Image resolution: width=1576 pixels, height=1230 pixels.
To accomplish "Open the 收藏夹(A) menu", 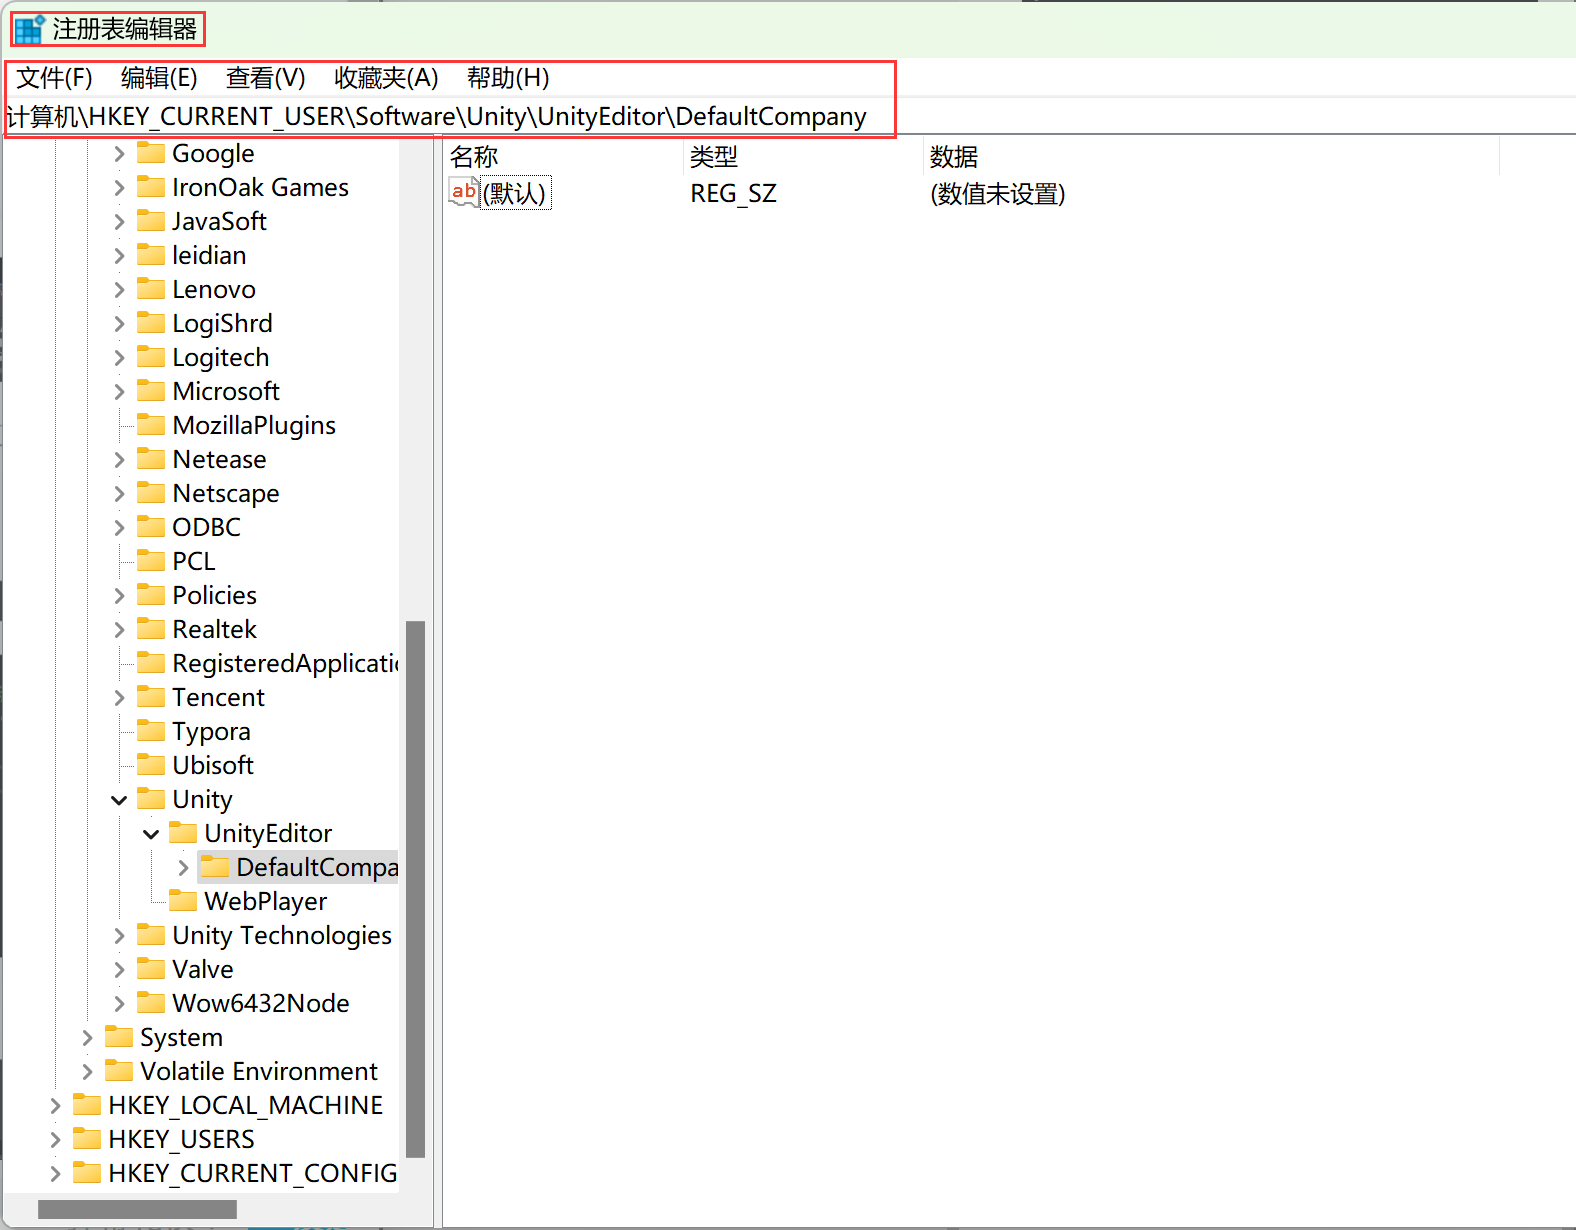I will pyautogui.click(x=386, y=78).
